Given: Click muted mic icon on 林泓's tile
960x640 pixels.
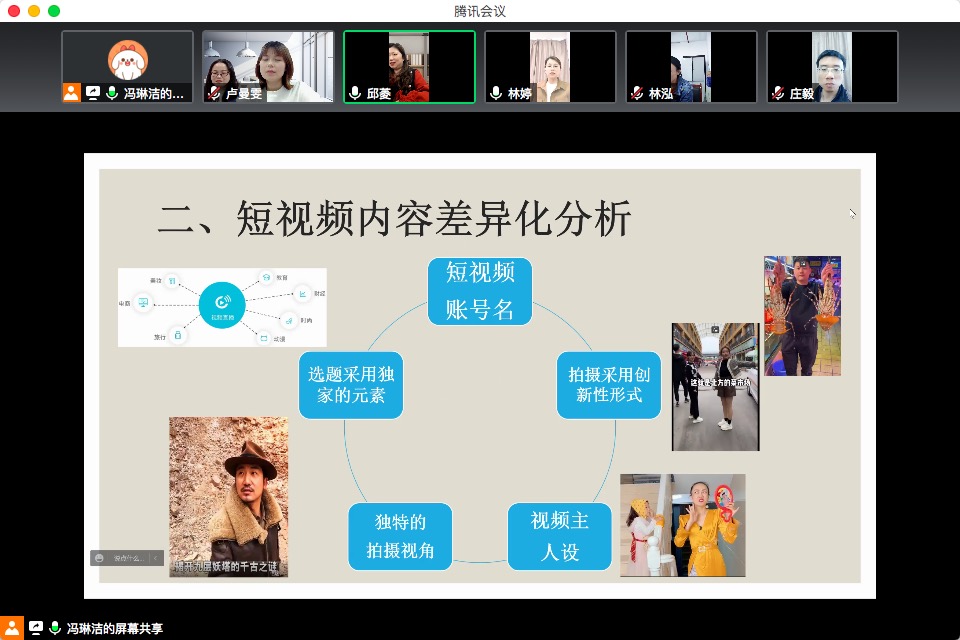Looking at the screenshot, I should click(636, 93).
